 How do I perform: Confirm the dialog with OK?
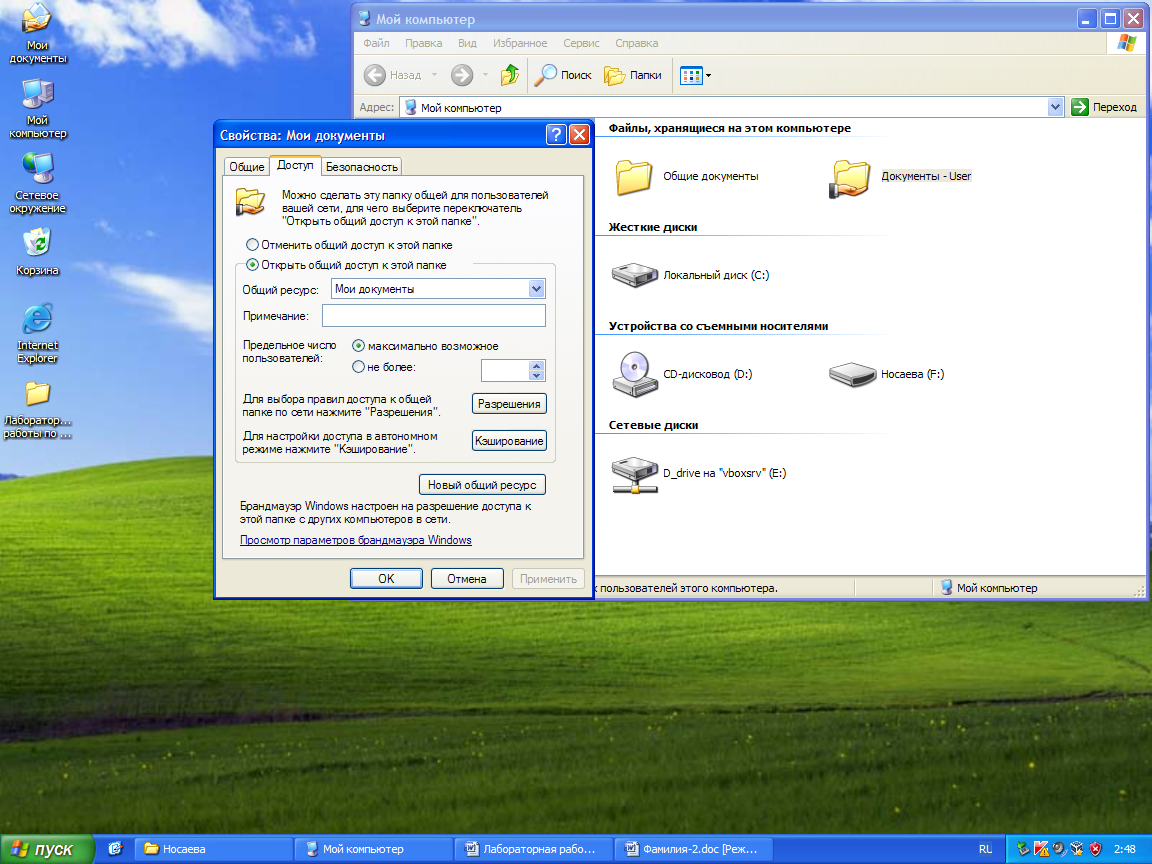[386, 579]
